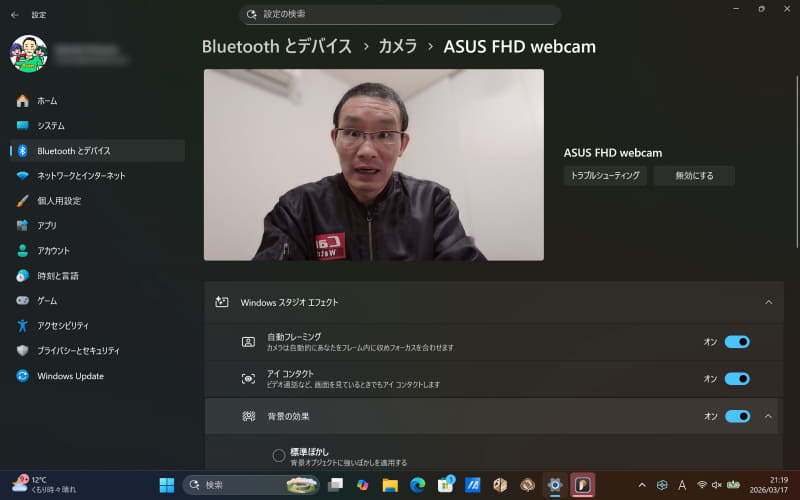The height and width of the screenshot is (500, 800).
Task: Click the アイ コンタクト eye icon
Action: tap(248, 379)
